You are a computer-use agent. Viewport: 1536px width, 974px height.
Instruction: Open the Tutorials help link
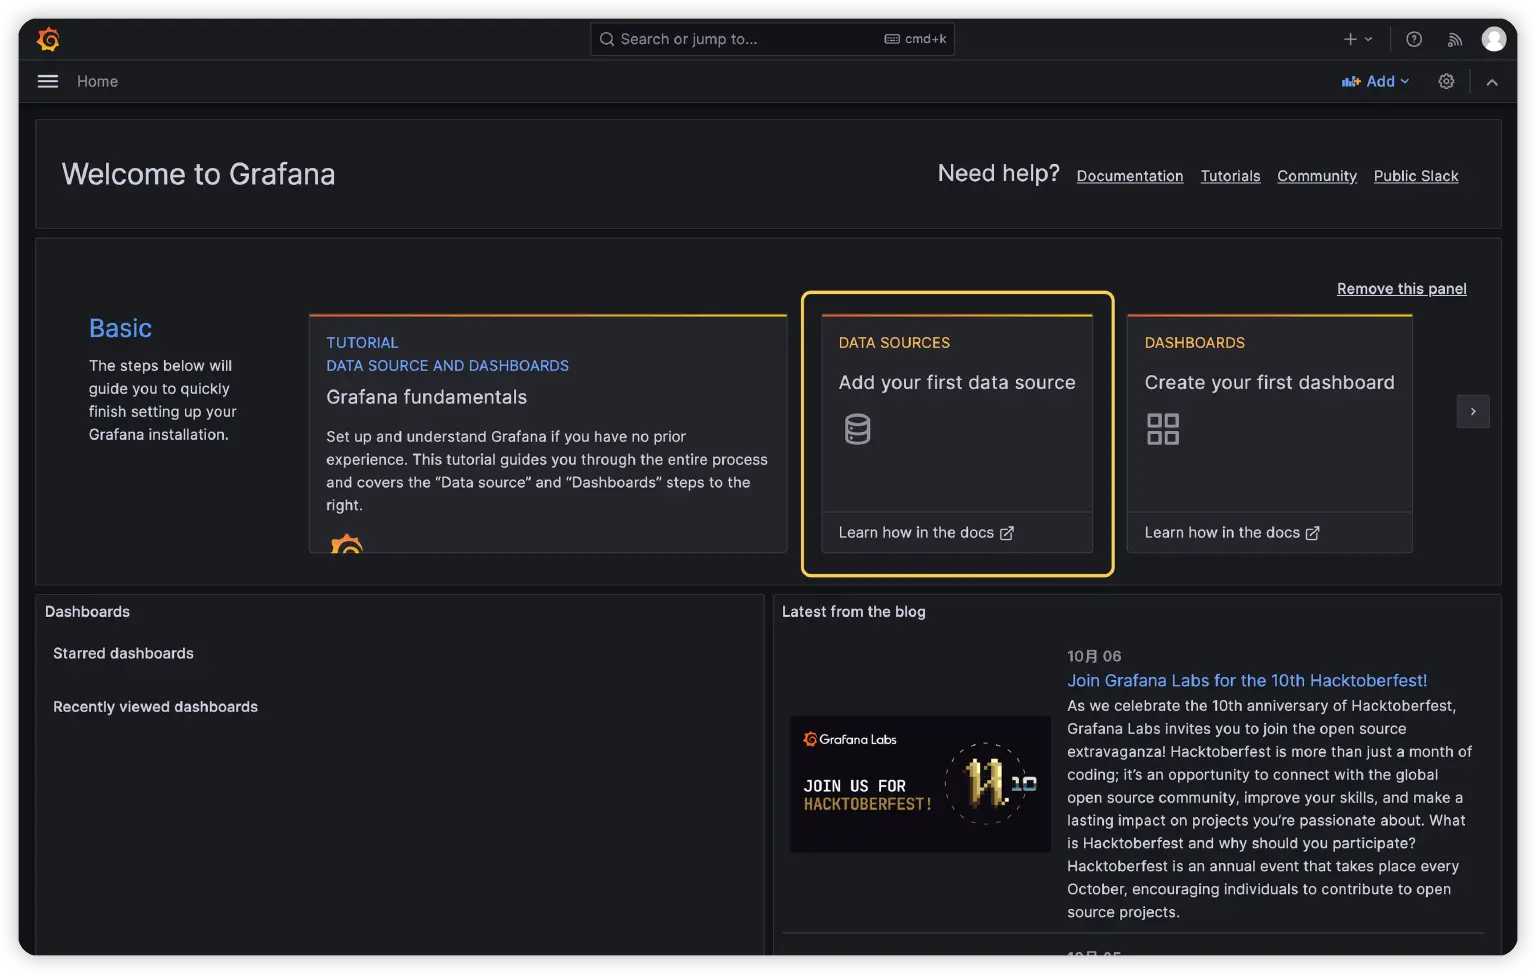coord(1230,176)
